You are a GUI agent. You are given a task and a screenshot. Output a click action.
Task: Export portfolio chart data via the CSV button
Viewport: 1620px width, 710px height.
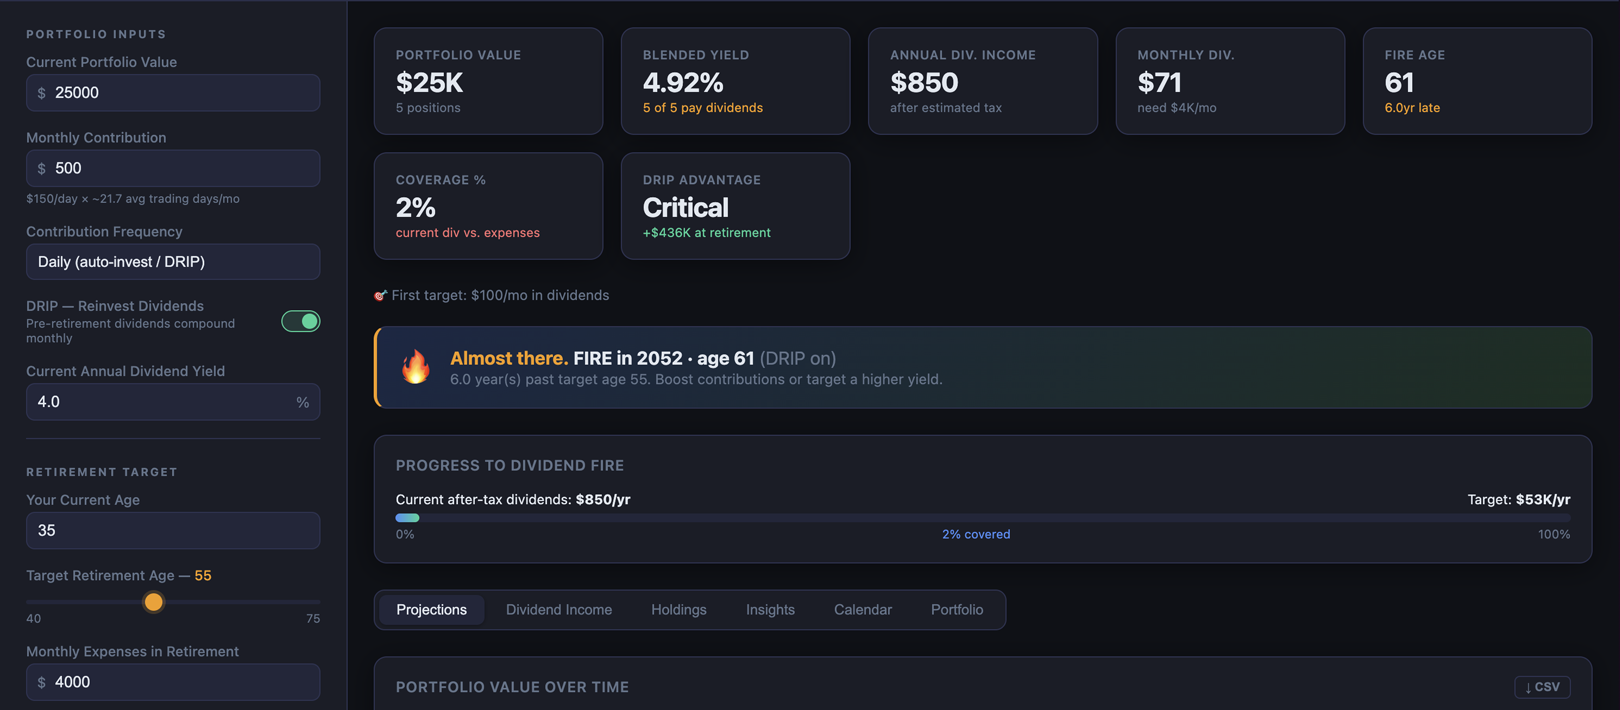[1541, 687]
